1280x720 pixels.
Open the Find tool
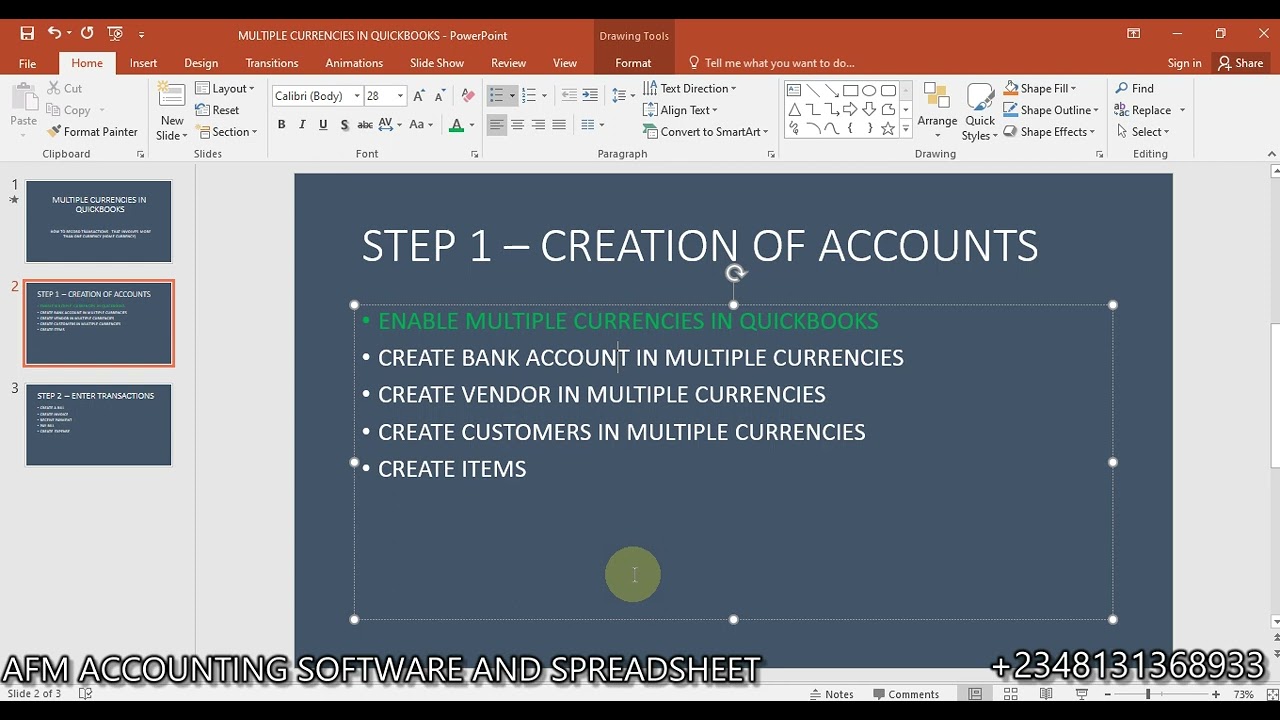1135,89
